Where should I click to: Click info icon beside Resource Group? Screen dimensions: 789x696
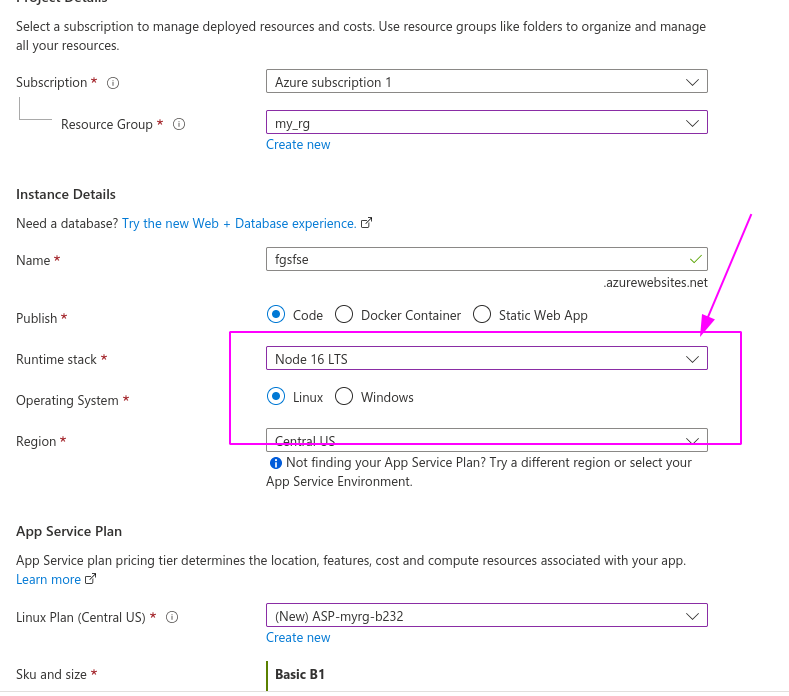(x=179, y=125)
